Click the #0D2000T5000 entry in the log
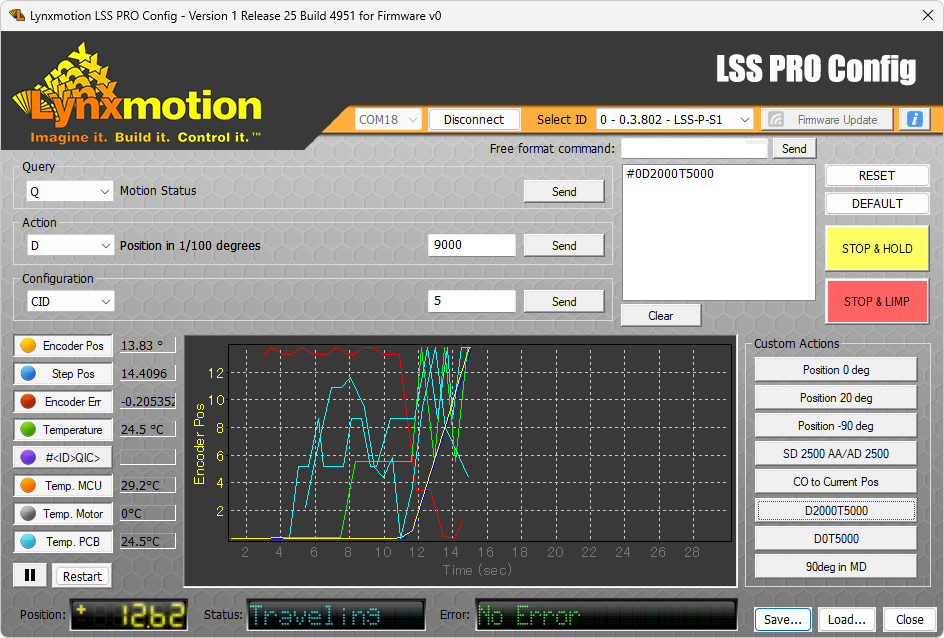 (670, 174)
